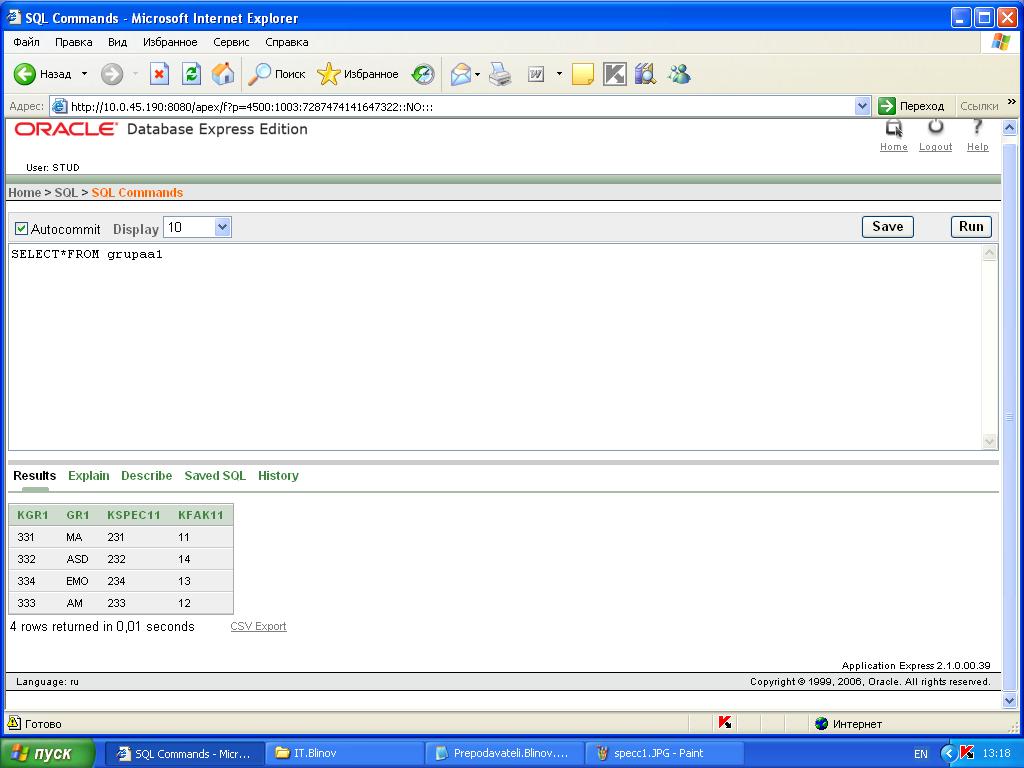This screenshot has width=1024, height=768.
Task: Click the SQL text area scrollbar down arrow
Action: 990,441
